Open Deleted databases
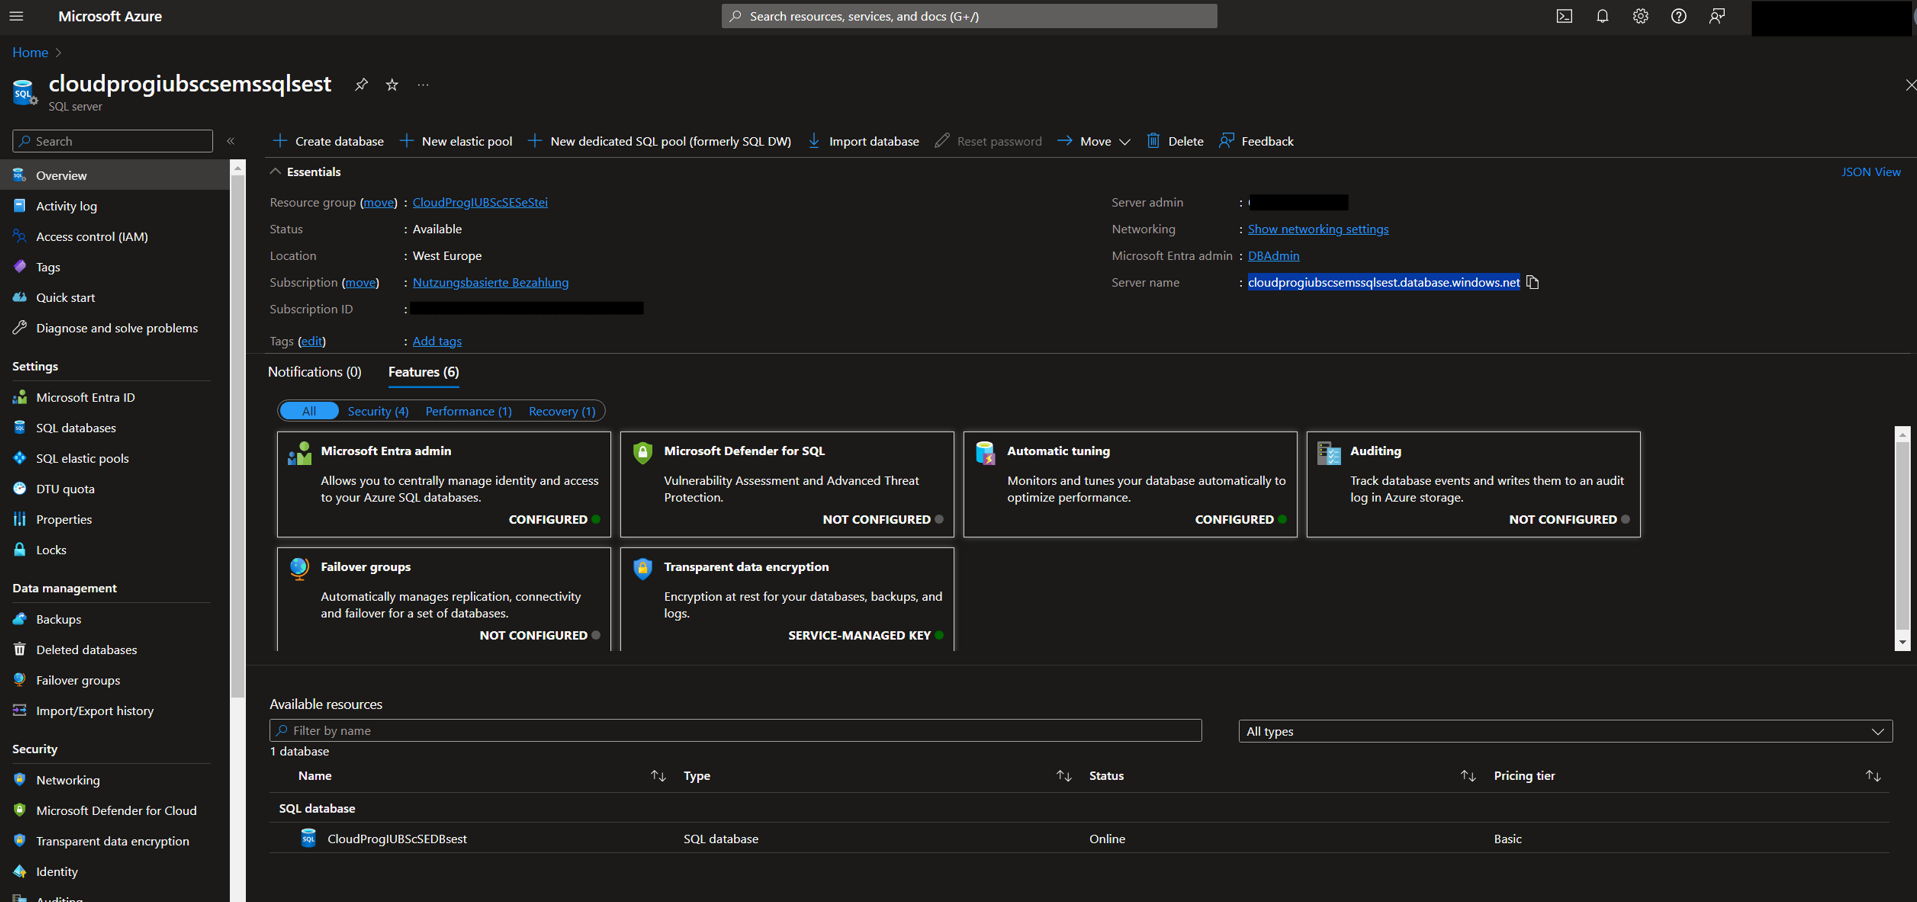The width and height of the screenshot is (1917, 902). pyautogui.click(x=86, y=650)
